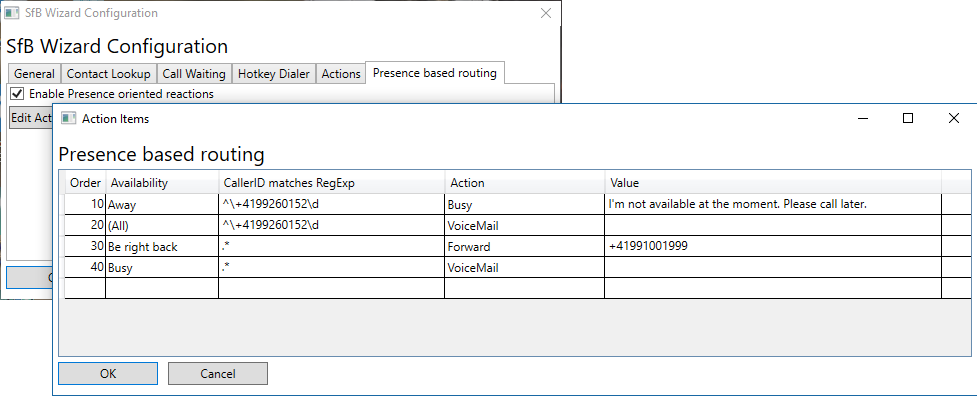This screenshot has width=977, height=396.
Task: Switch to the Call Waiting tab
Action: [194, 73]
